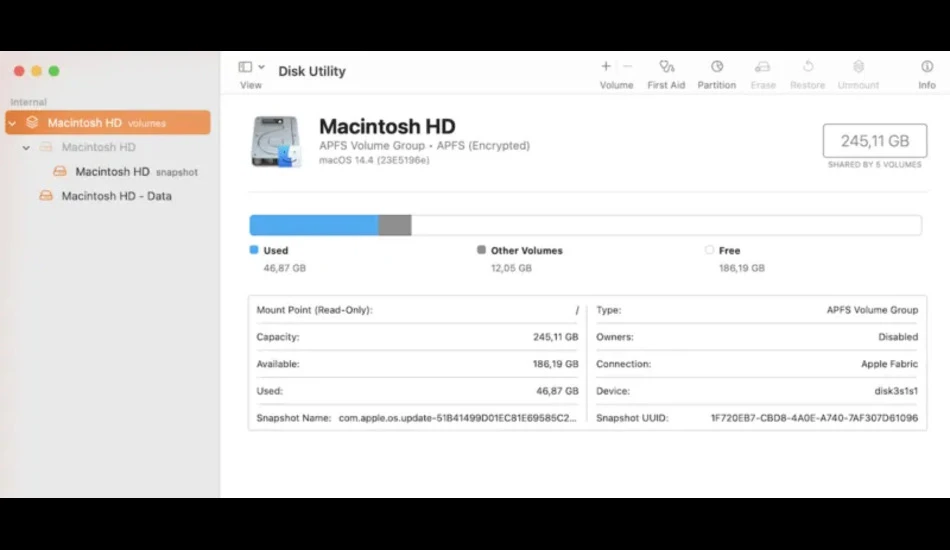Click the green zoom window button

pos(54,71)
